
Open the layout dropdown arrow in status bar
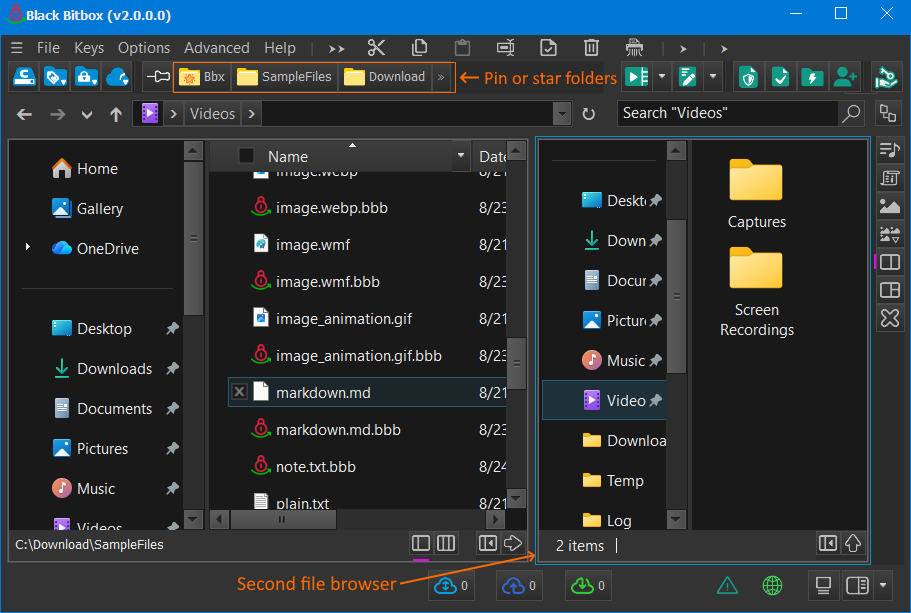coord(883,585)
